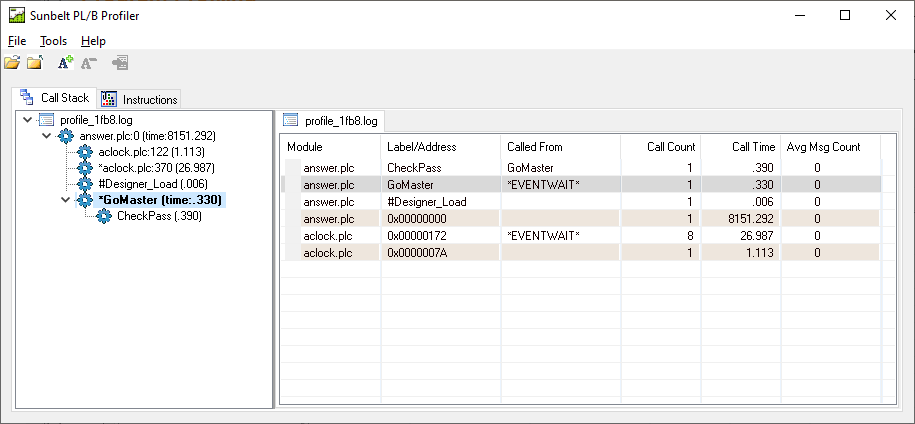Switch to the Instructions tab
This screenshot has height=424, width=915.
click(x=140, y=99)
